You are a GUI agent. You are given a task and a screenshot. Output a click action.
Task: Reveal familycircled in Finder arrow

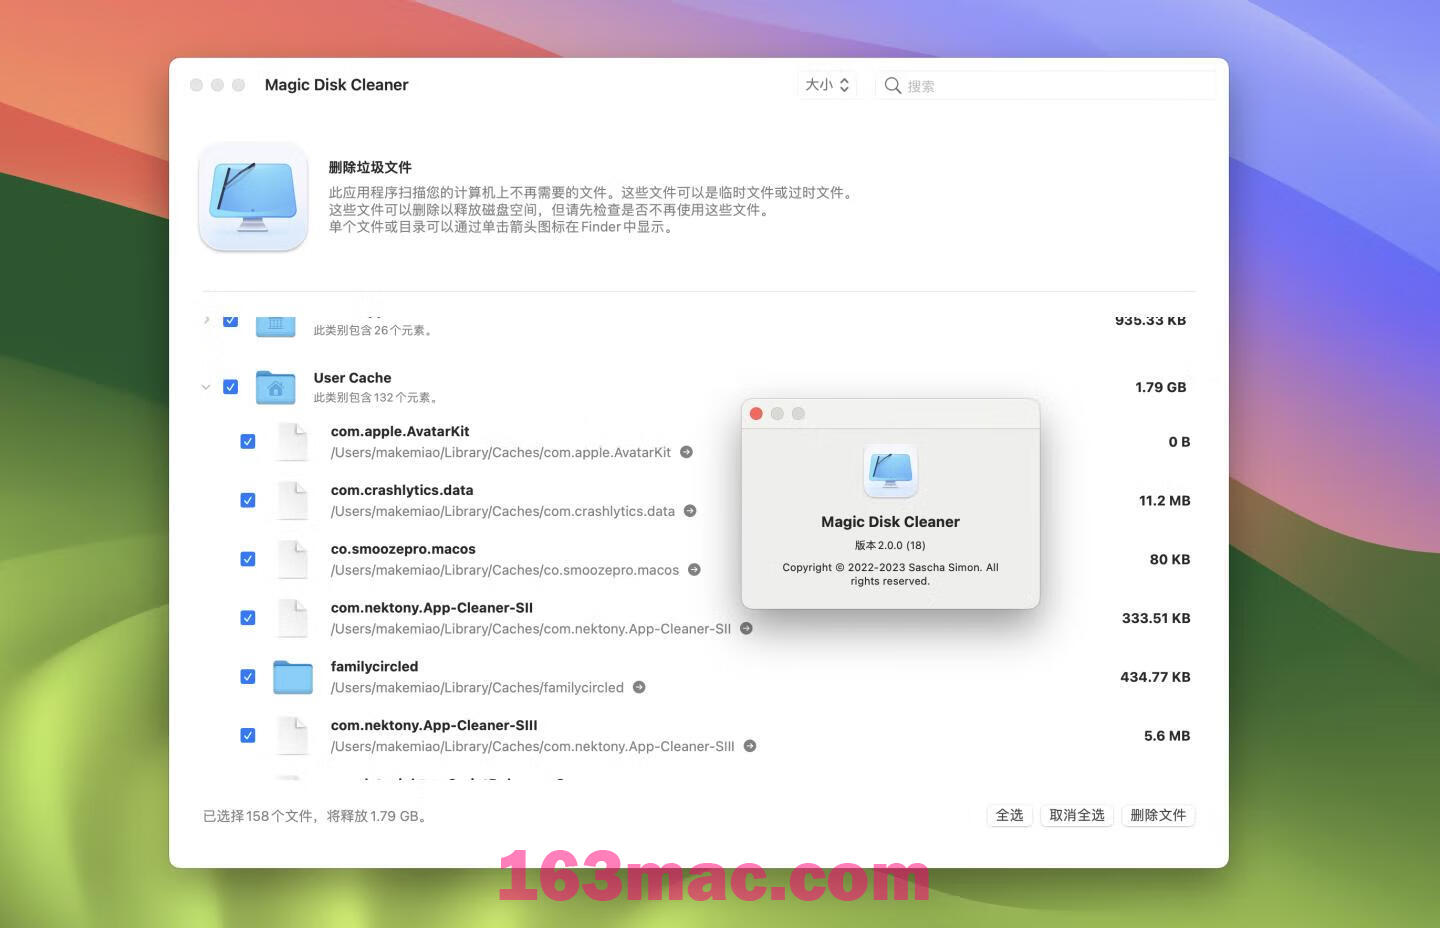coord(639,687)
